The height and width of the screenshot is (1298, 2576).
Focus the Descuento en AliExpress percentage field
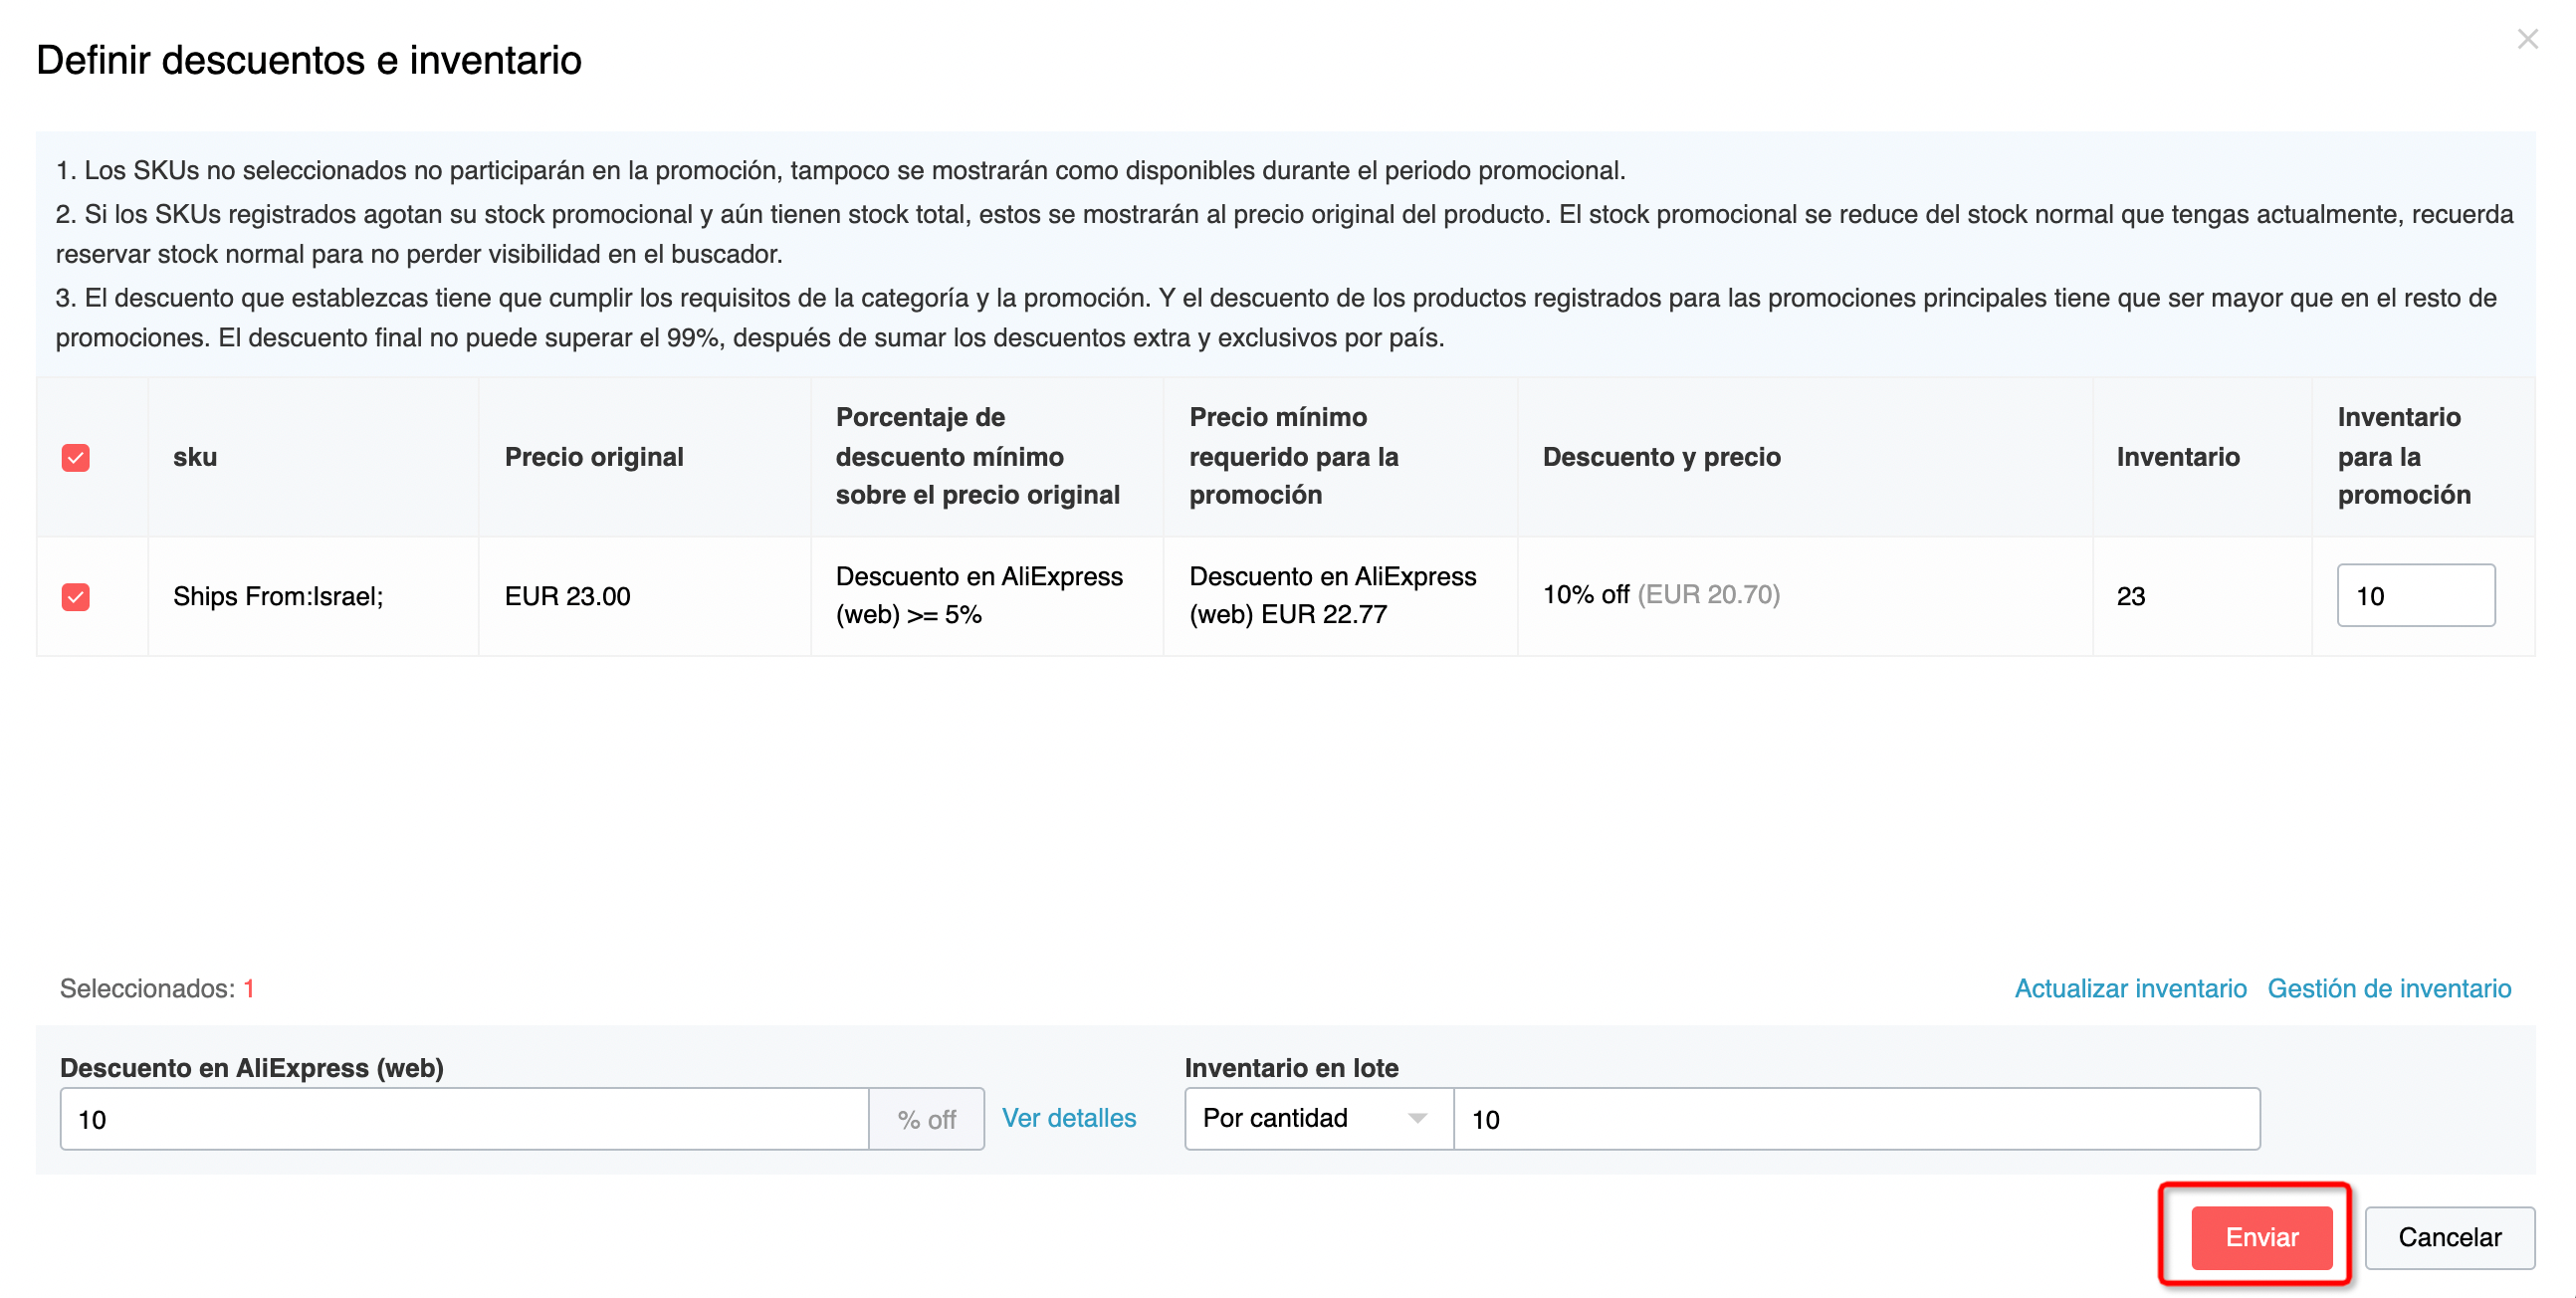[x=464, y=1118]
